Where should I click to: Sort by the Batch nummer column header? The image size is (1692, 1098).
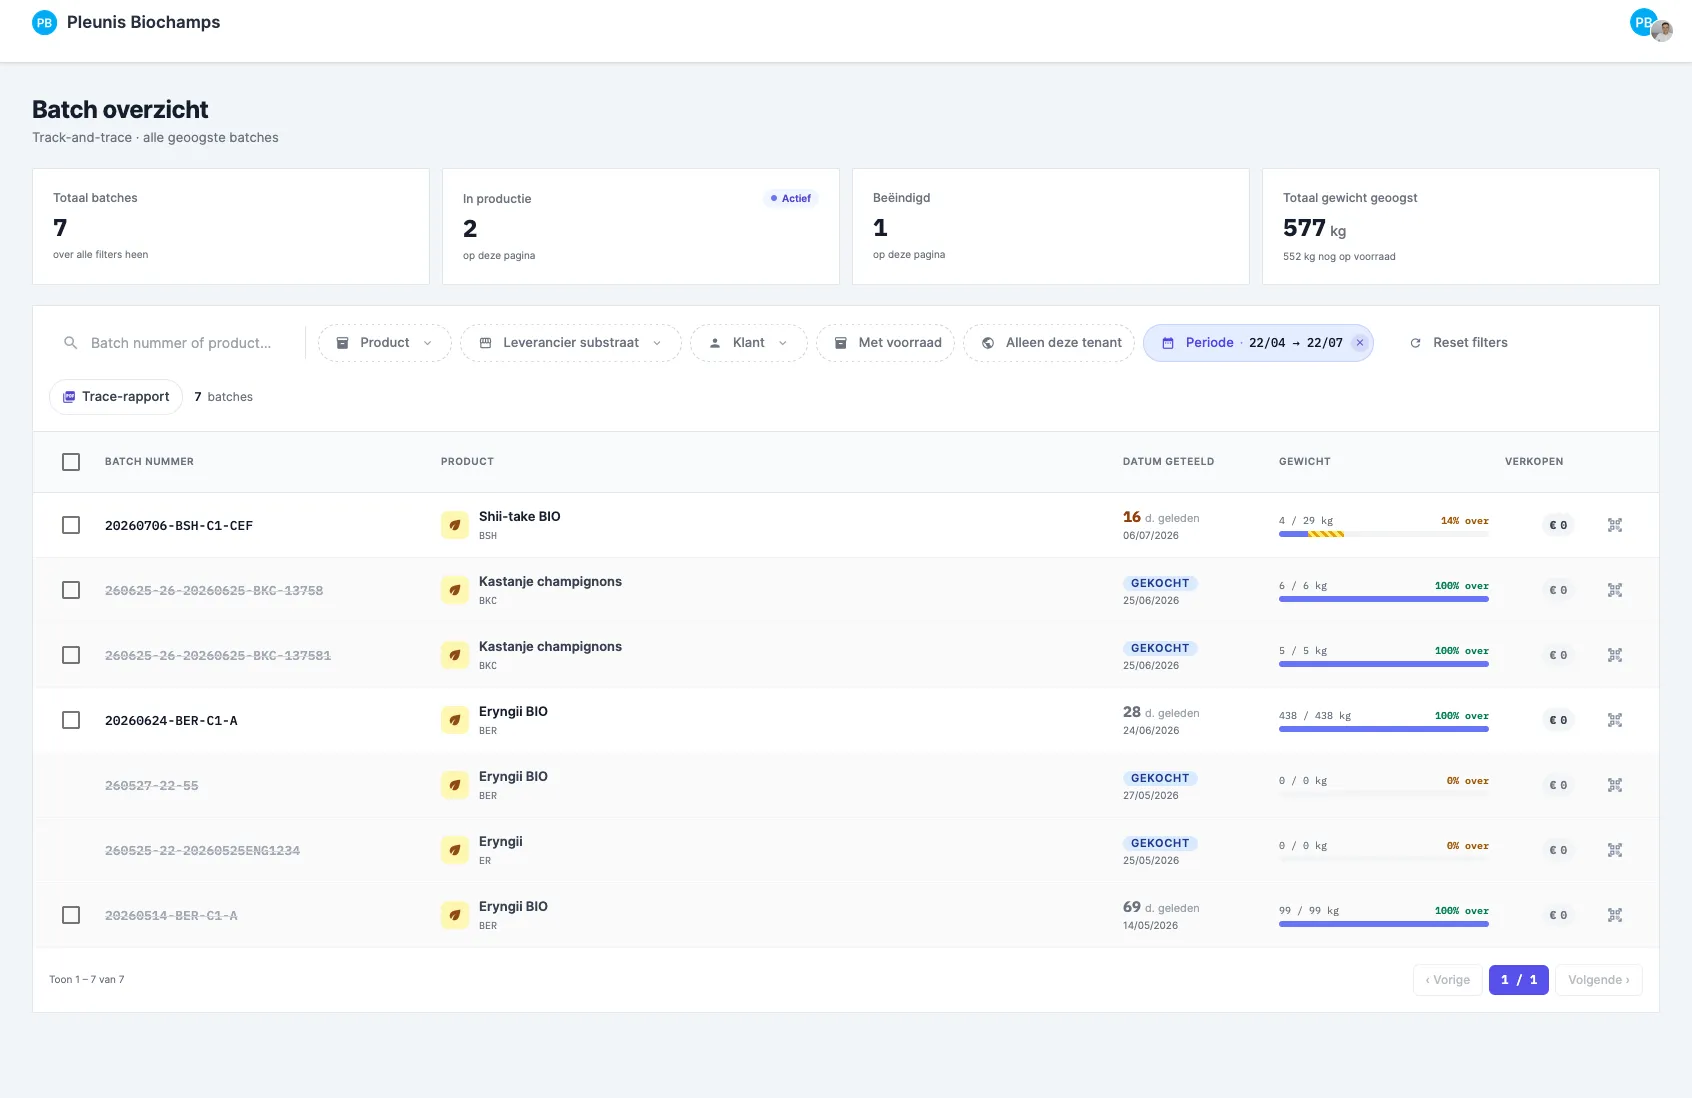pos(149,462)
